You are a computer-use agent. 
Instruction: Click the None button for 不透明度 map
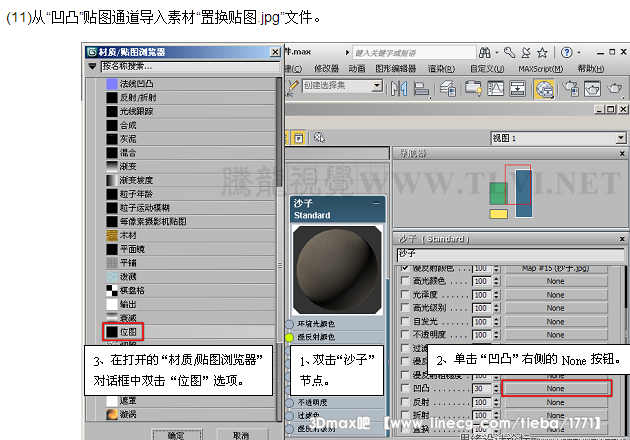[556, 335]
